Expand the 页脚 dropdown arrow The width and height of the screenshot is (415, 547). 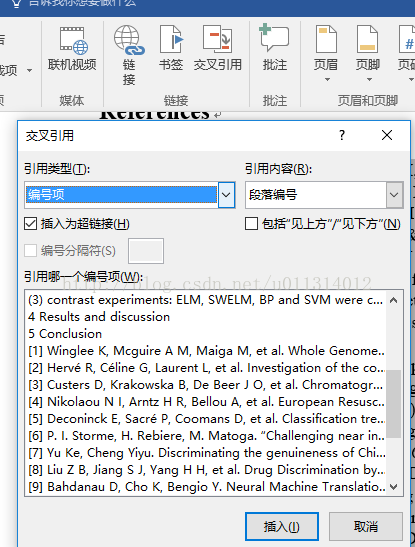tap(369, 80)
